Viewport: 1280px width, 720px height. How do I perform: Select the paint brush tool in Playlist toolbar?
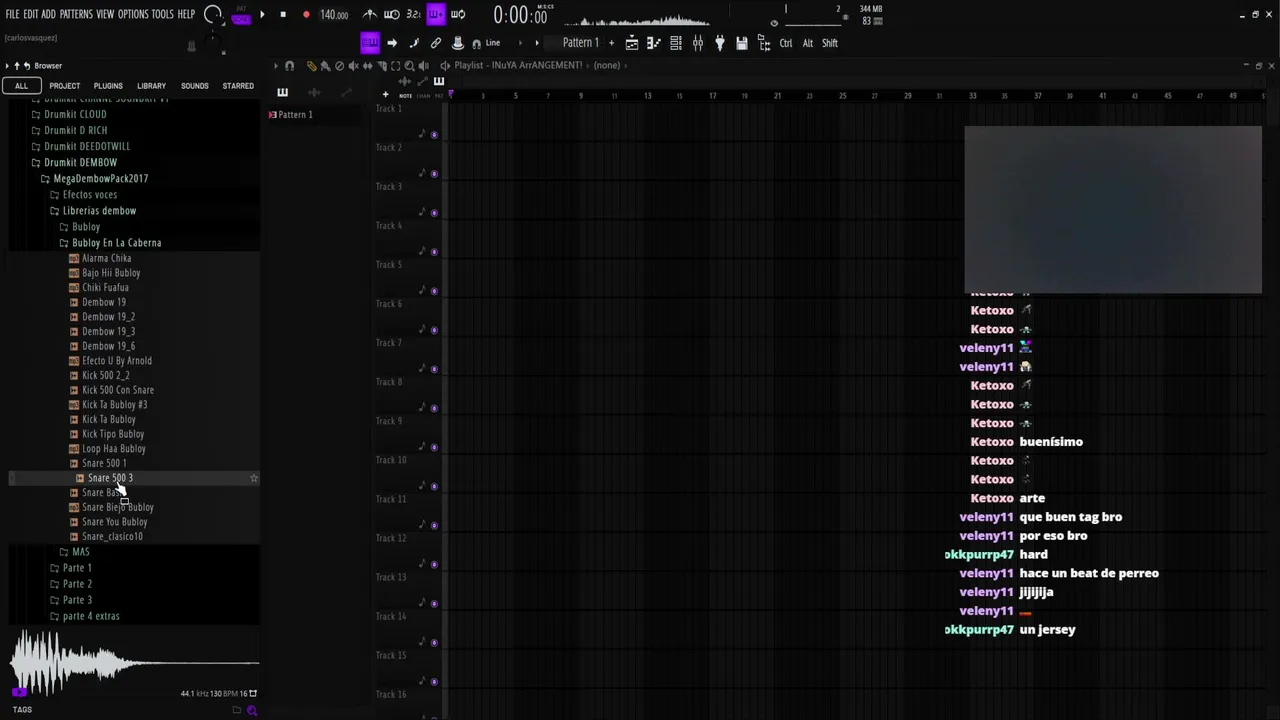(326, 65)
